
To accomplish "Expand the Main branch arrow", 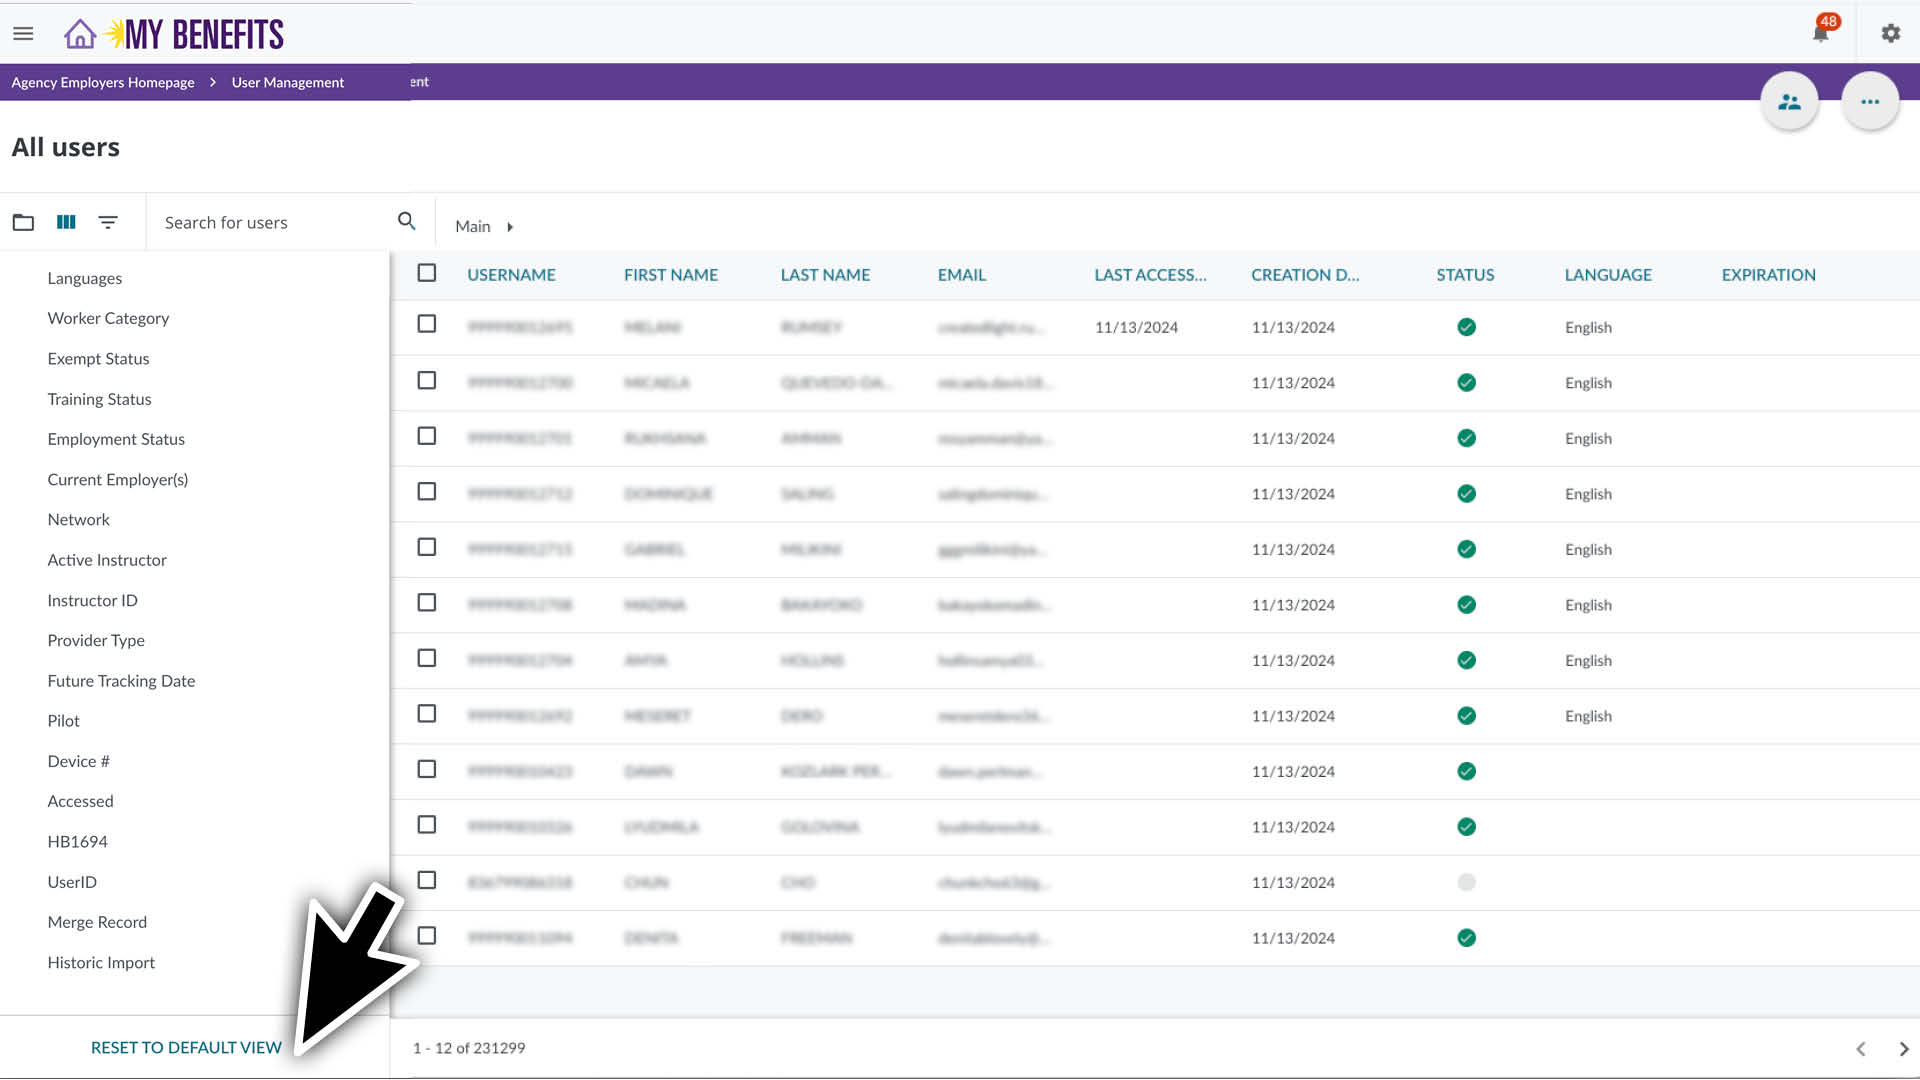I will pos(510,227).
